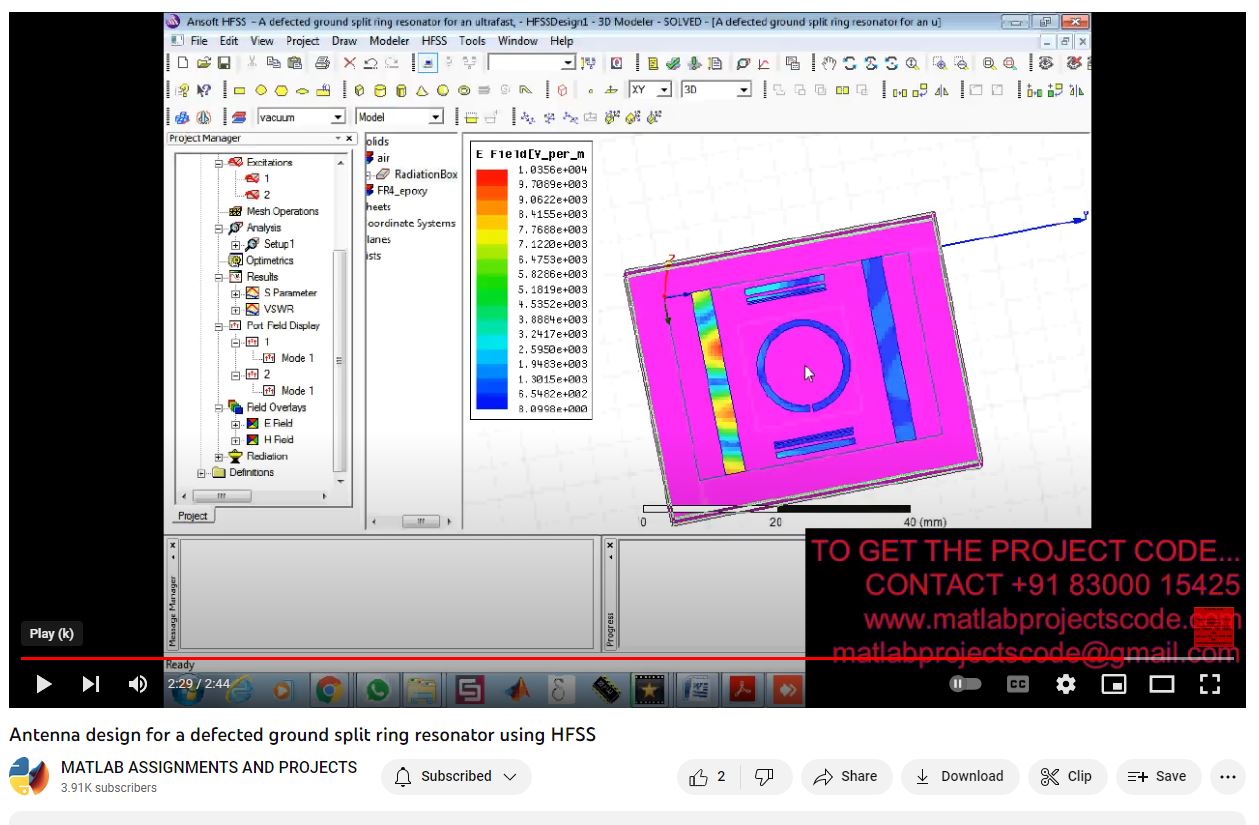Dislike the video with thumbs down

pyautogui.click(x=764, y=777)
